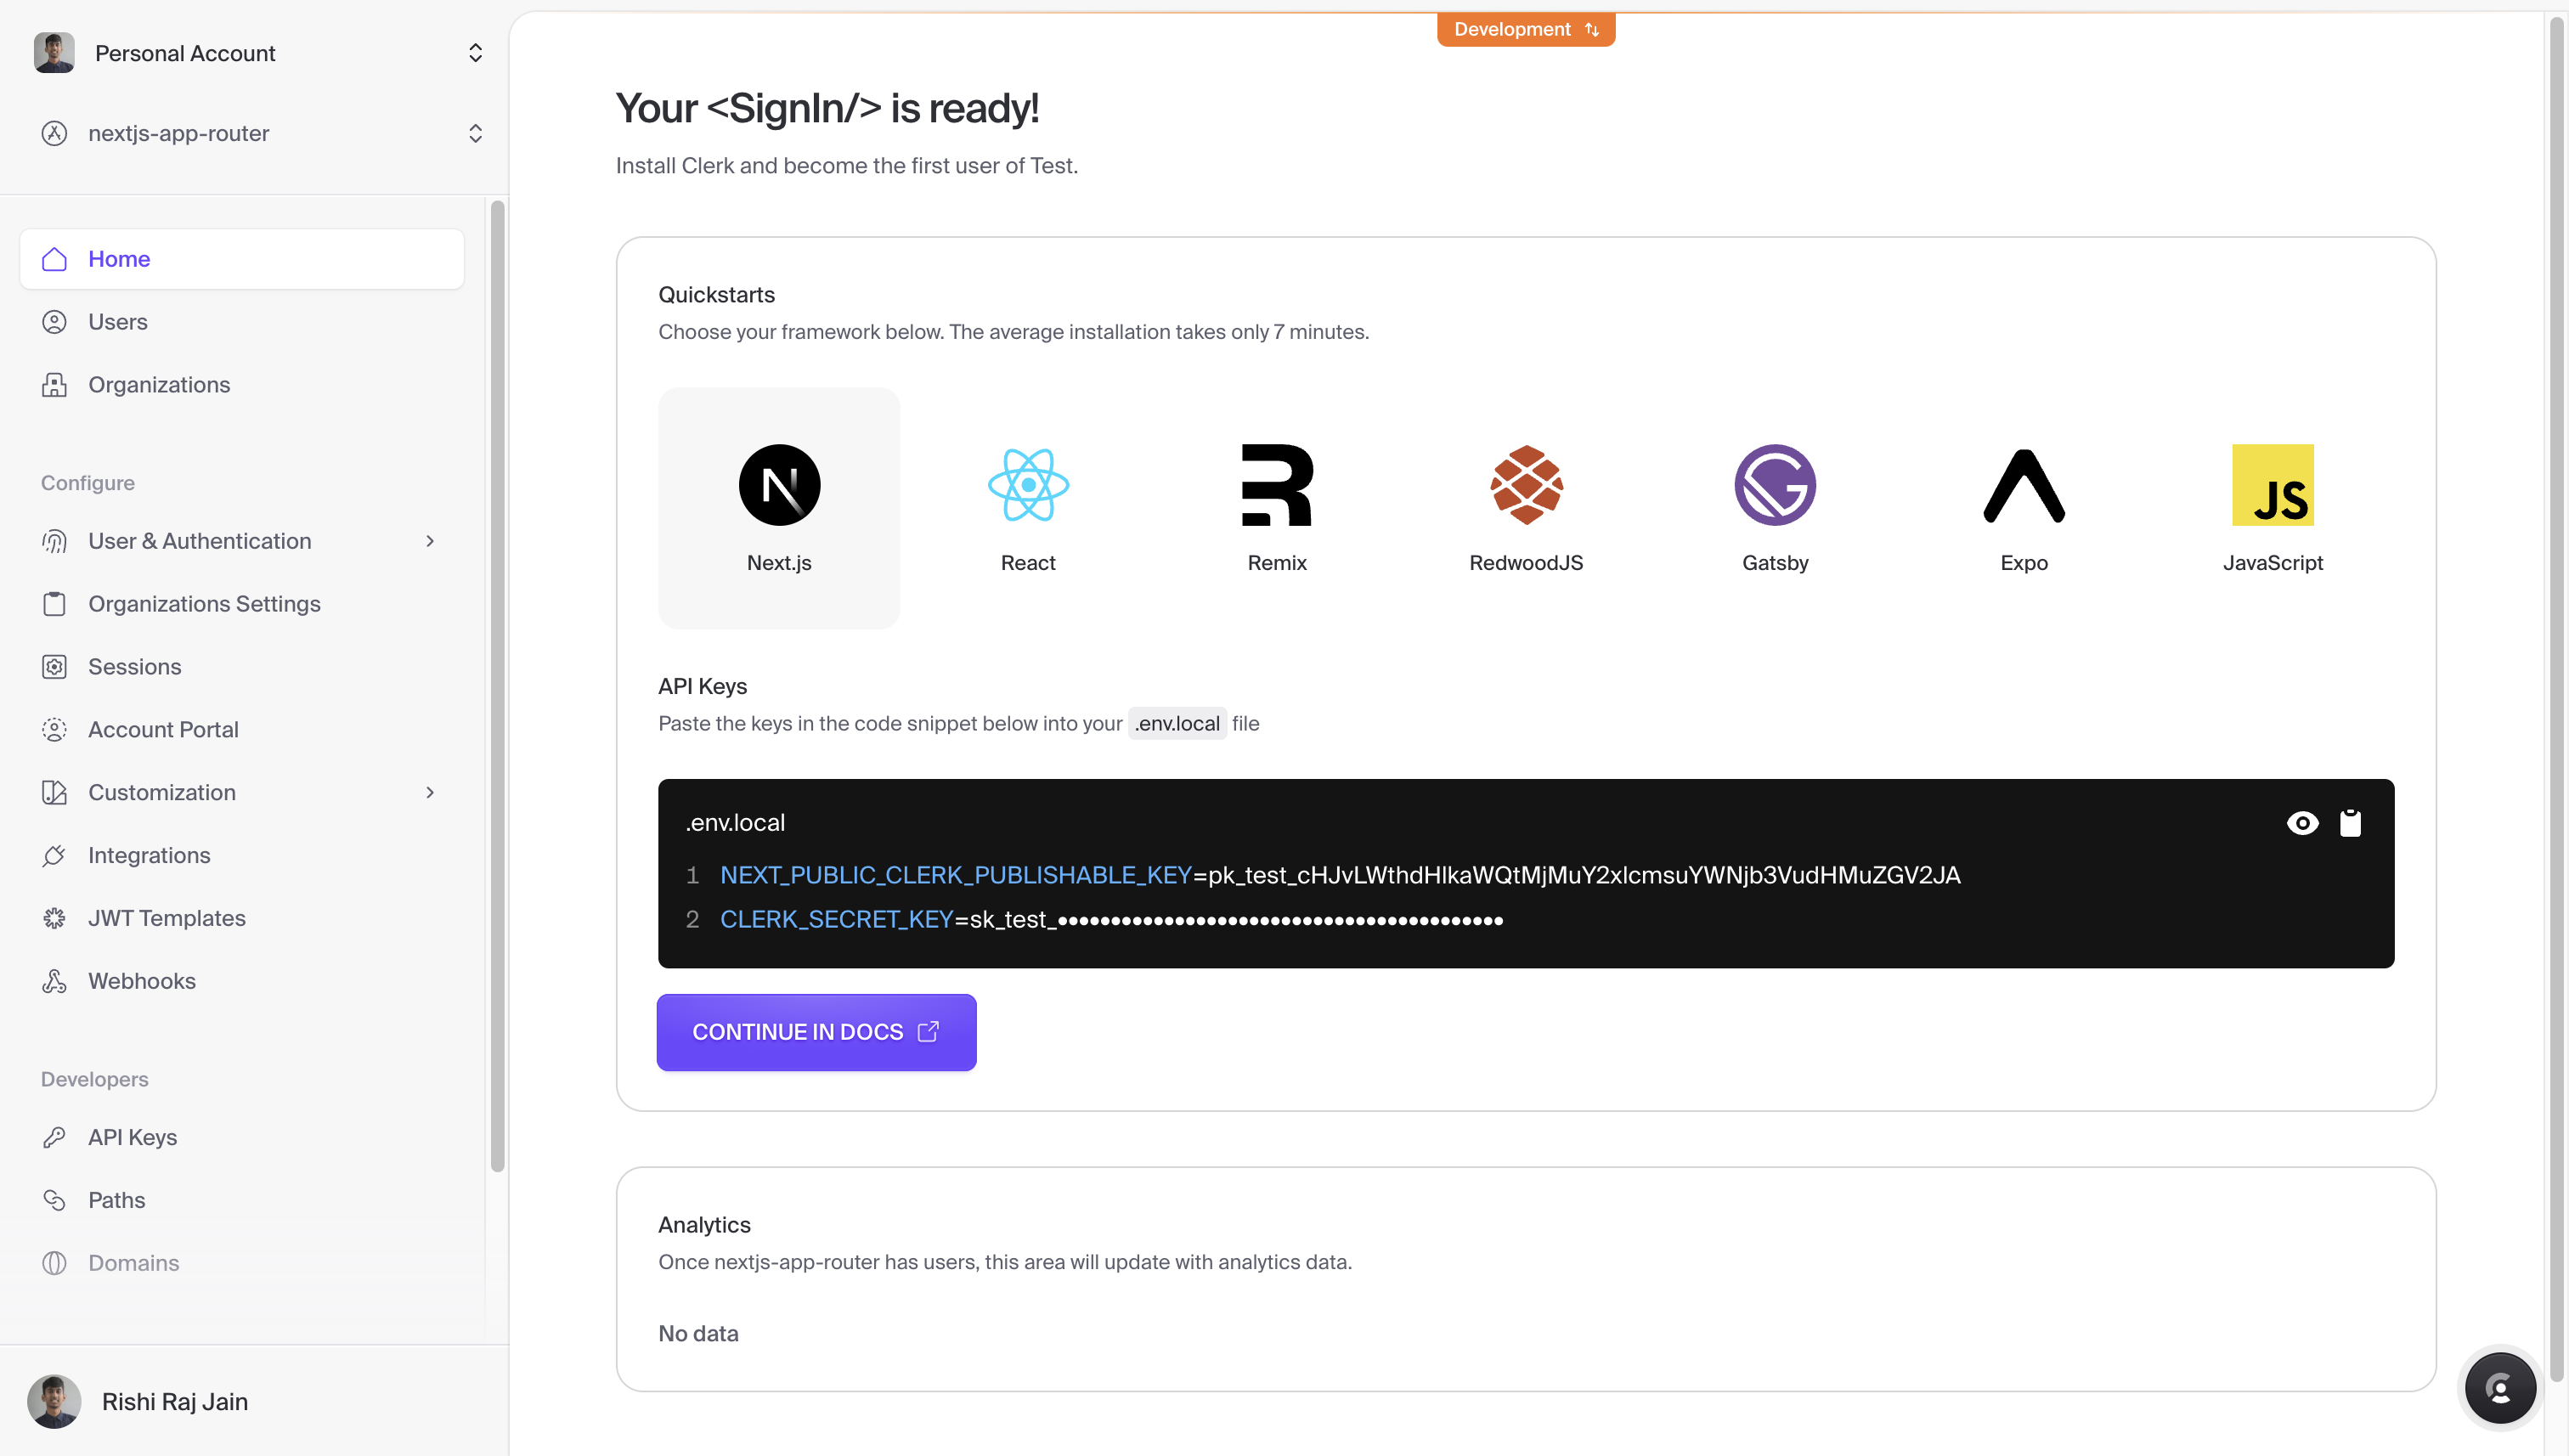Screen dimensions: 2569x1456
Task: Go to Users in the sidebar
Action: (118, 322)
